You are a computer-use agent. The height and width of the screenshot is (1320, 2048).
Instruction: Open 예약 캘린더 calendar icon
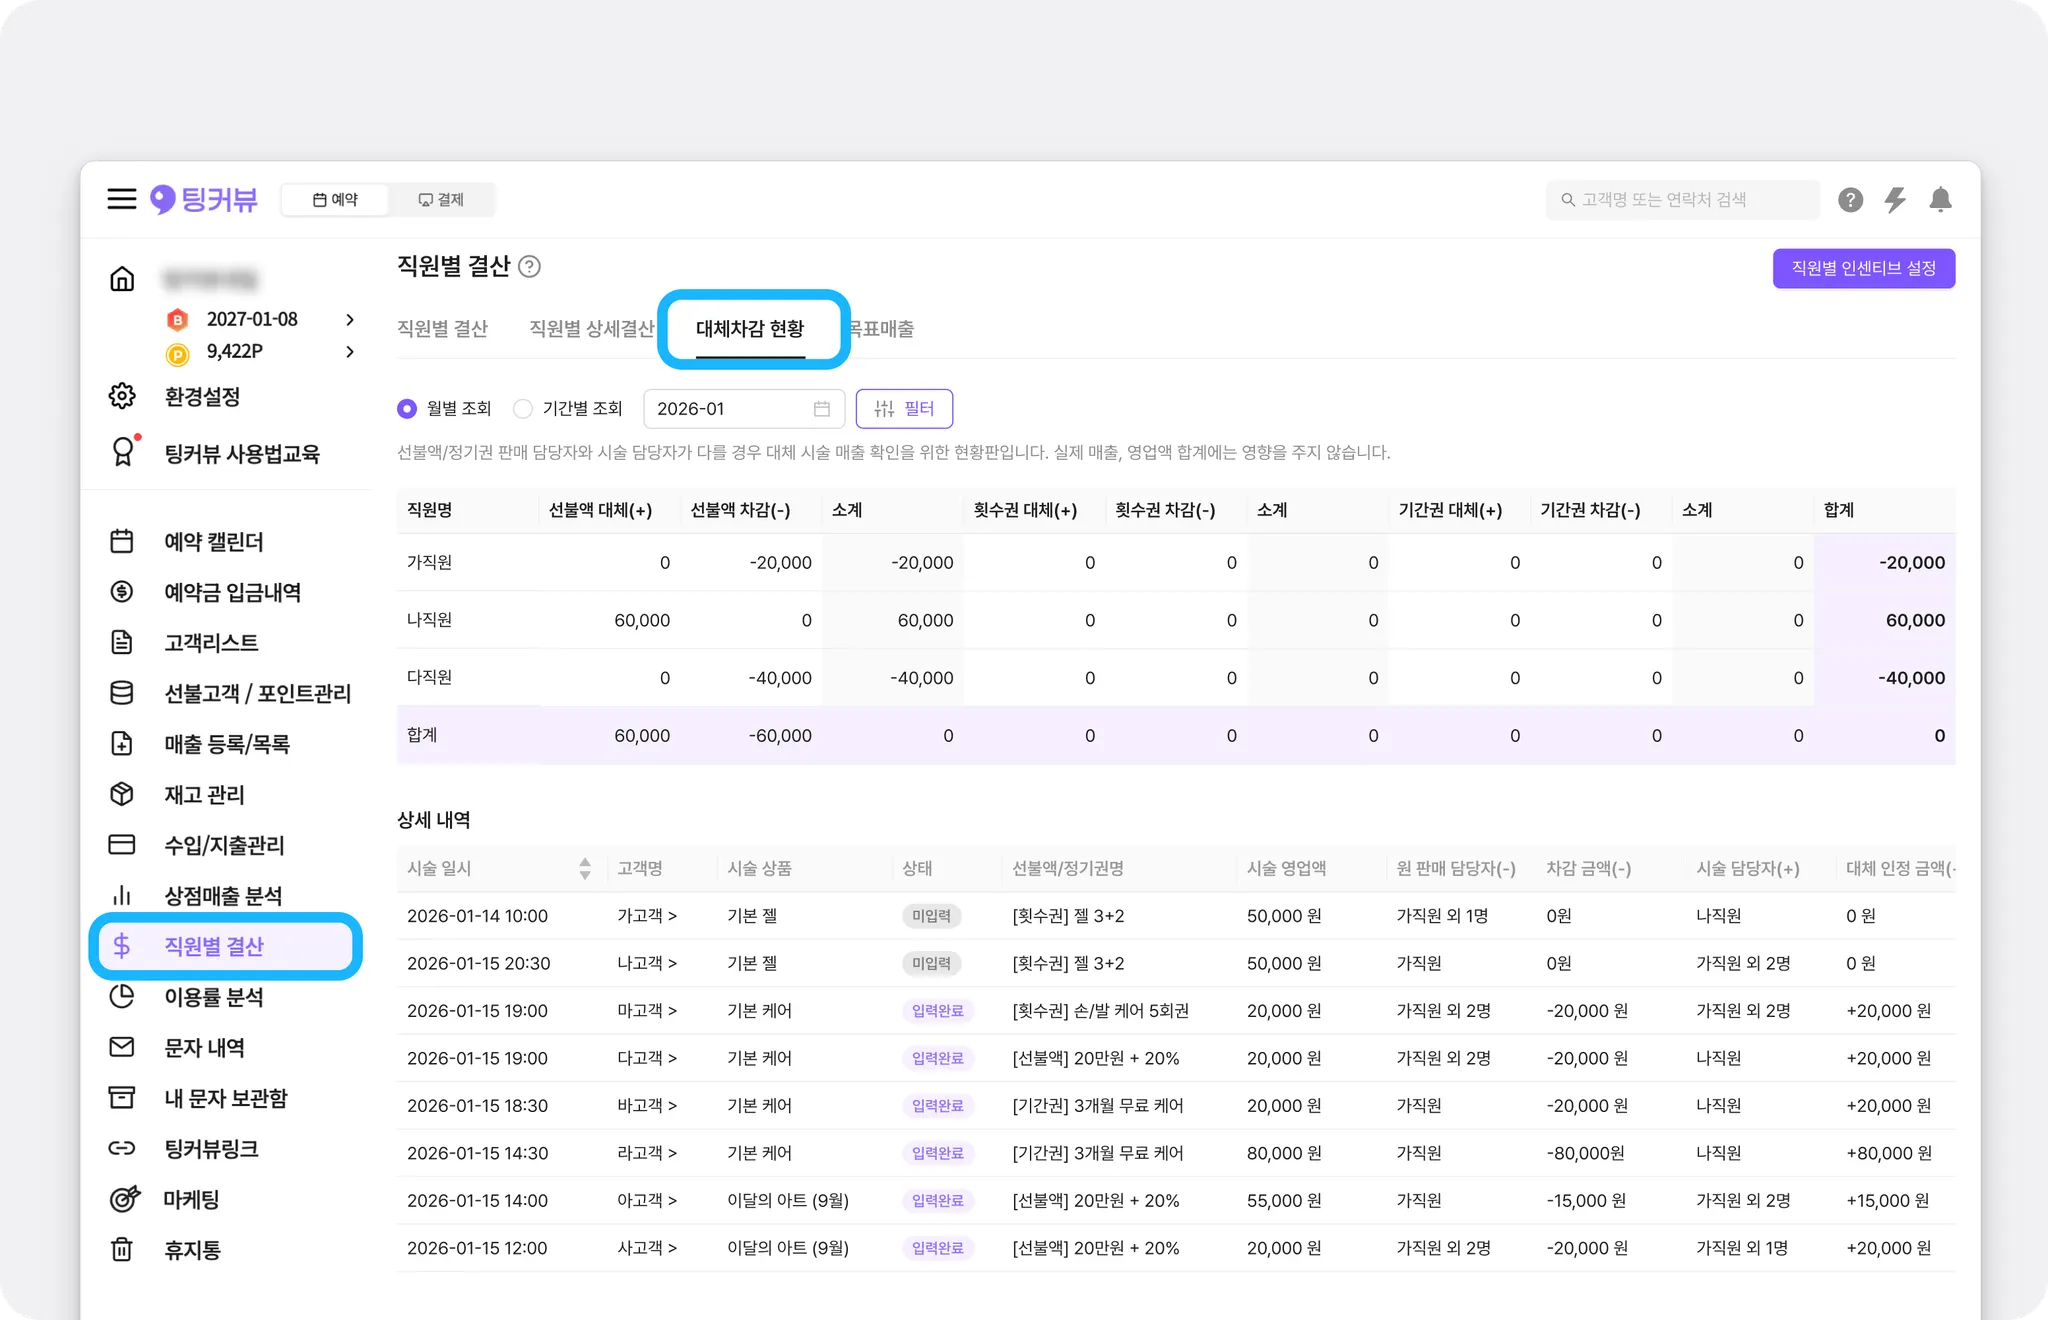point(122,541)
